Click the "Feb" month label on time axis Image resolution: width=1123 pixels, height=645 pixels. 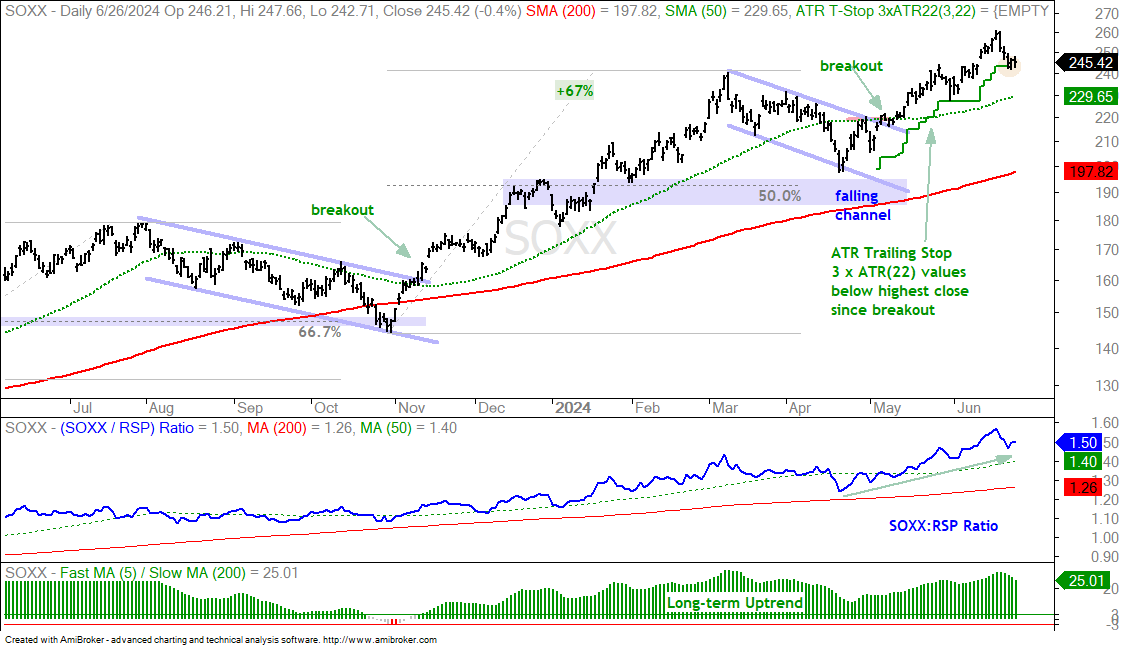647,408
